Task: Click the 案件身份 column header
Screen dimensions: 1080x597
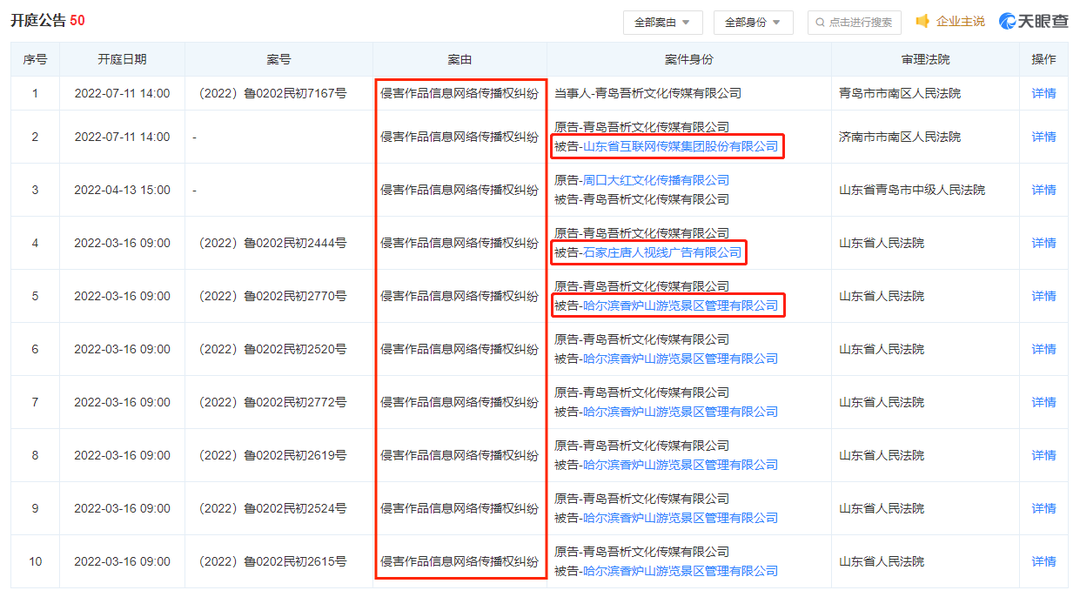Action: click(689, 60)
